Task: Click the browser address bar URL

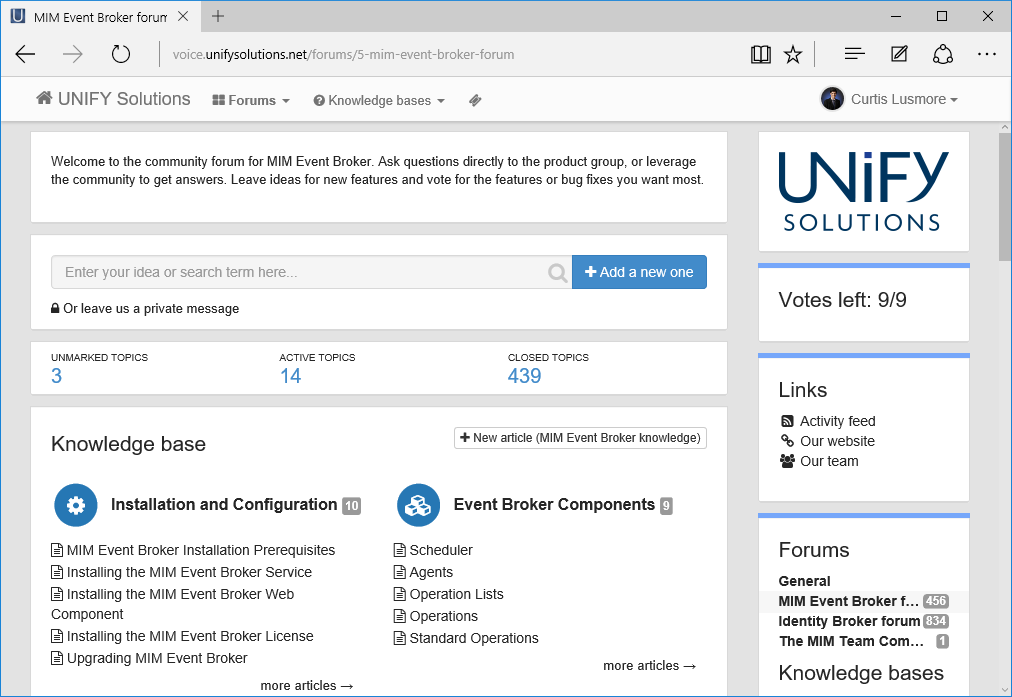Action: [x=343, y=54]
